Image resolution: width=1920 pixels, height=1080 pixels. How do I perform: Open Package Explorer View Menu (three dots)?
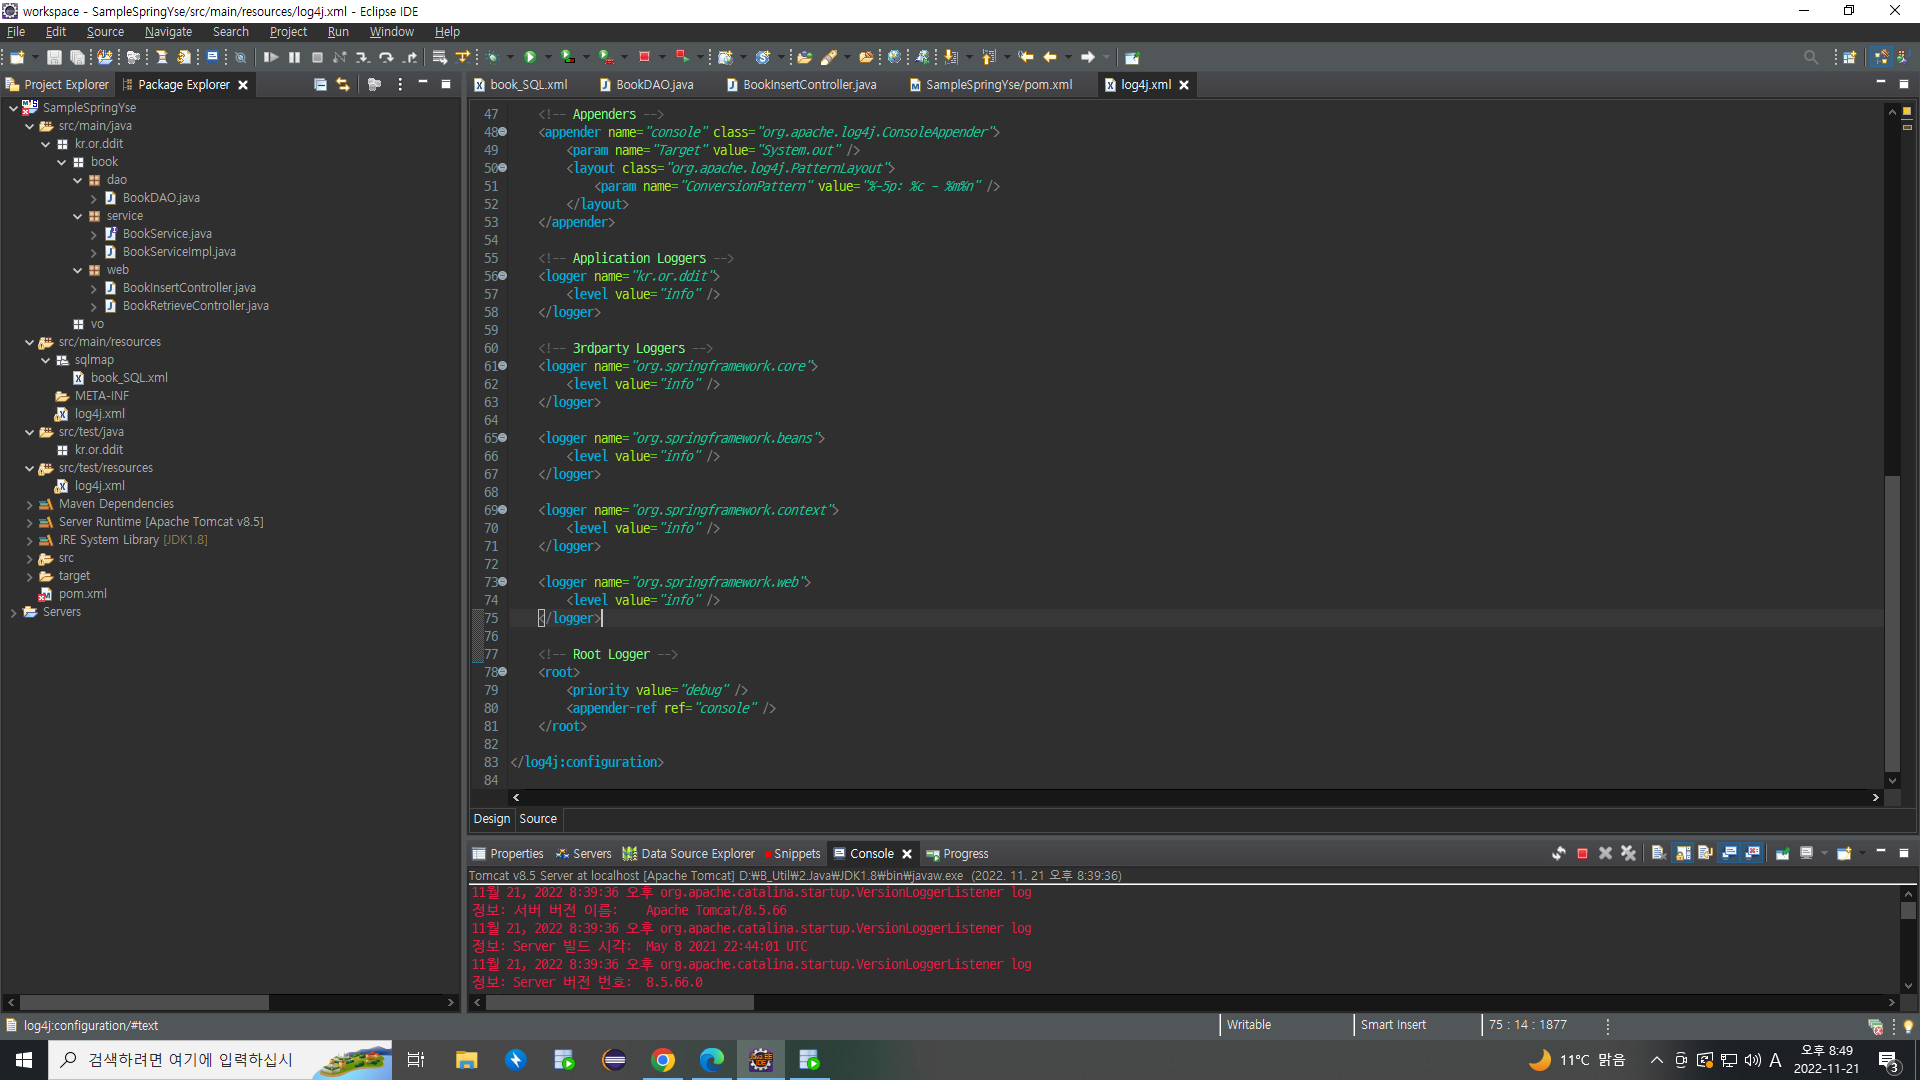pyautogui.click(x=400, y=84)
